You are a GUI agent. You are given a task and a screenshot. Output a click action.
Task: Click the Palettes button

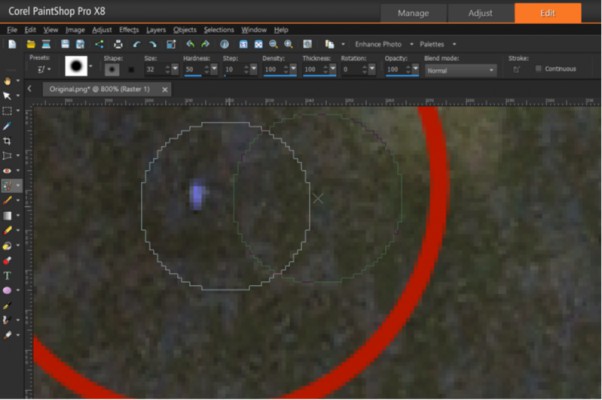click(432, 44)
